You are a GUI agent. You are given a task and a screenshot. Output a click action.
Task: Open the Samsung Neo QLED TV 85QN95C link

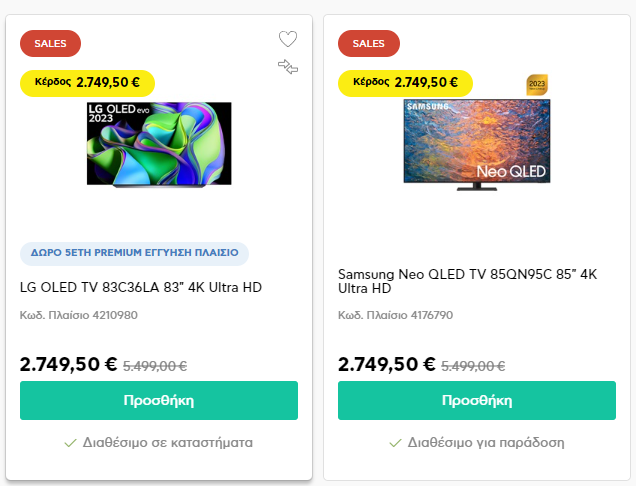pos(467,281)
